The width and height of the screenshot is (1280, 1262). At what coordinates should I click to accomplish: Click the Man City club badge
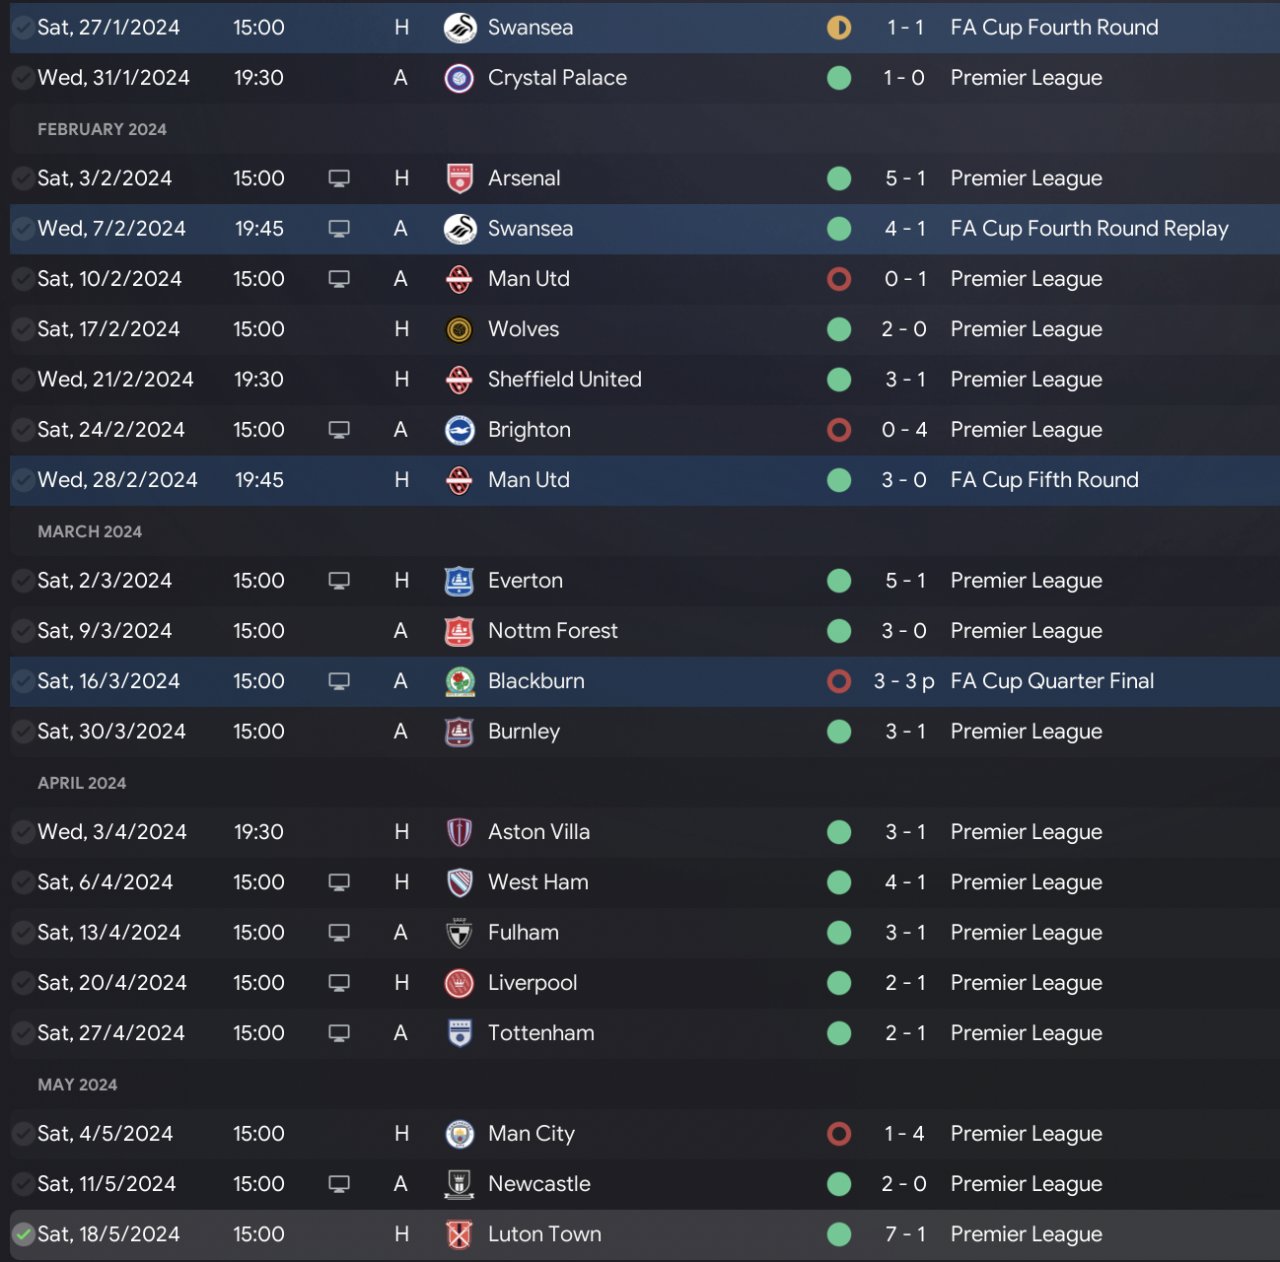459,1134
